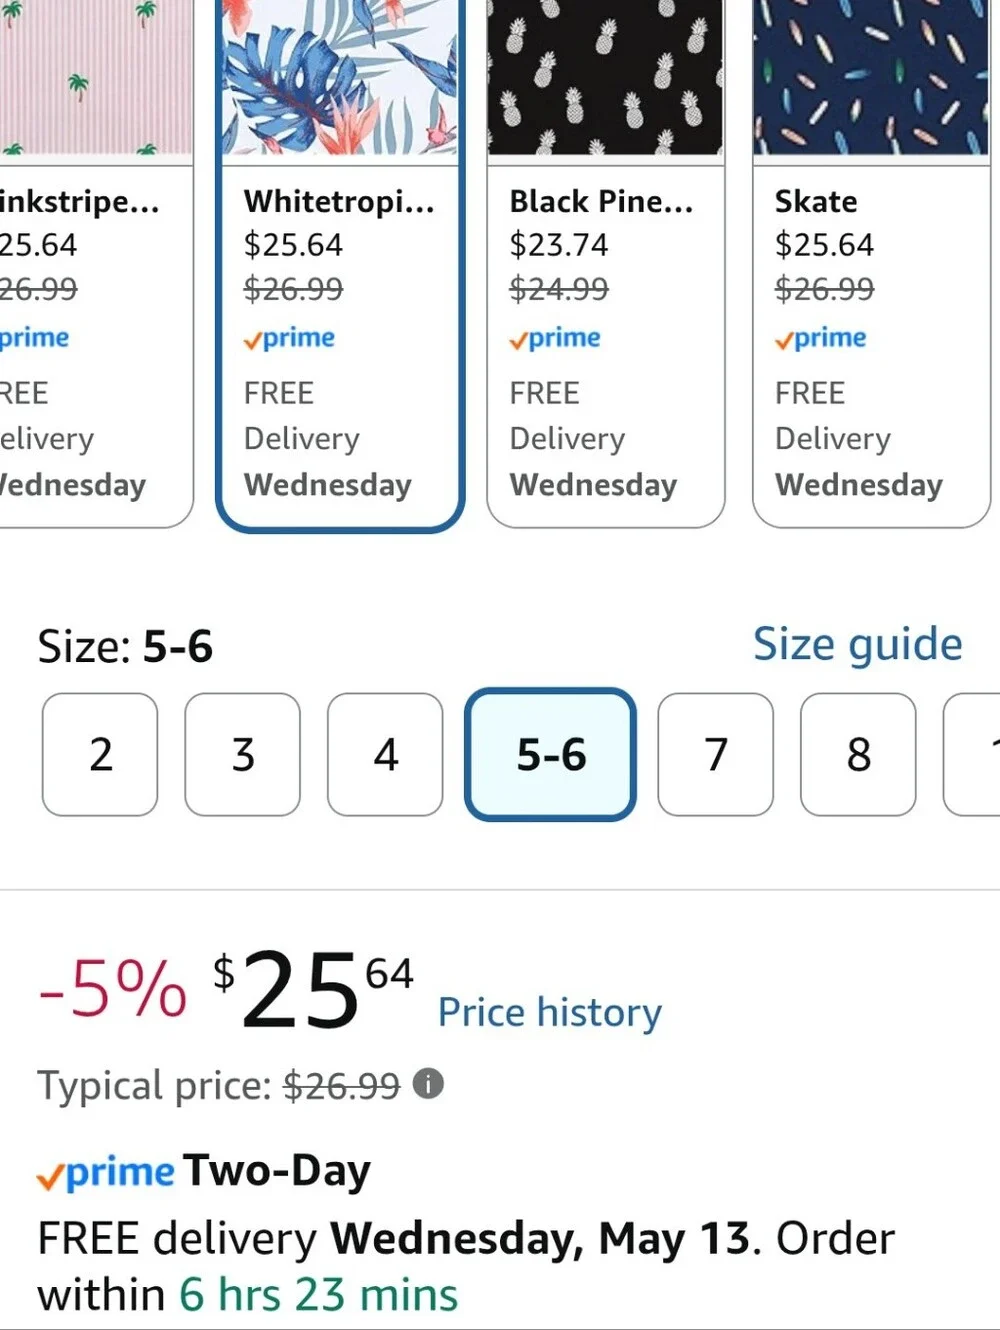Select the Whitetropi pattern swatch image
Viewport: 1000px width, 1330px height.
click(339, 78)
